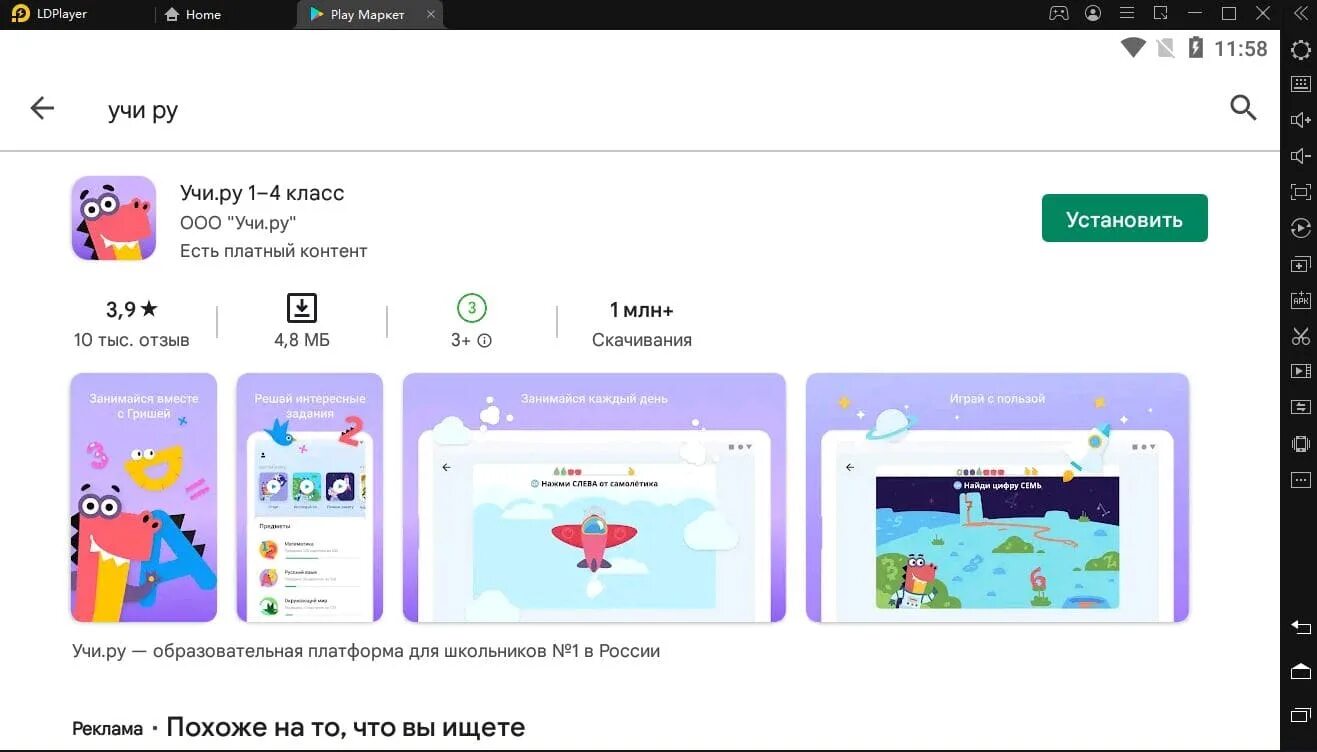The width and height of the screenshot is (1317, 752).
Task: Open the video recorder icon
Action: [x=1300, y=371]
